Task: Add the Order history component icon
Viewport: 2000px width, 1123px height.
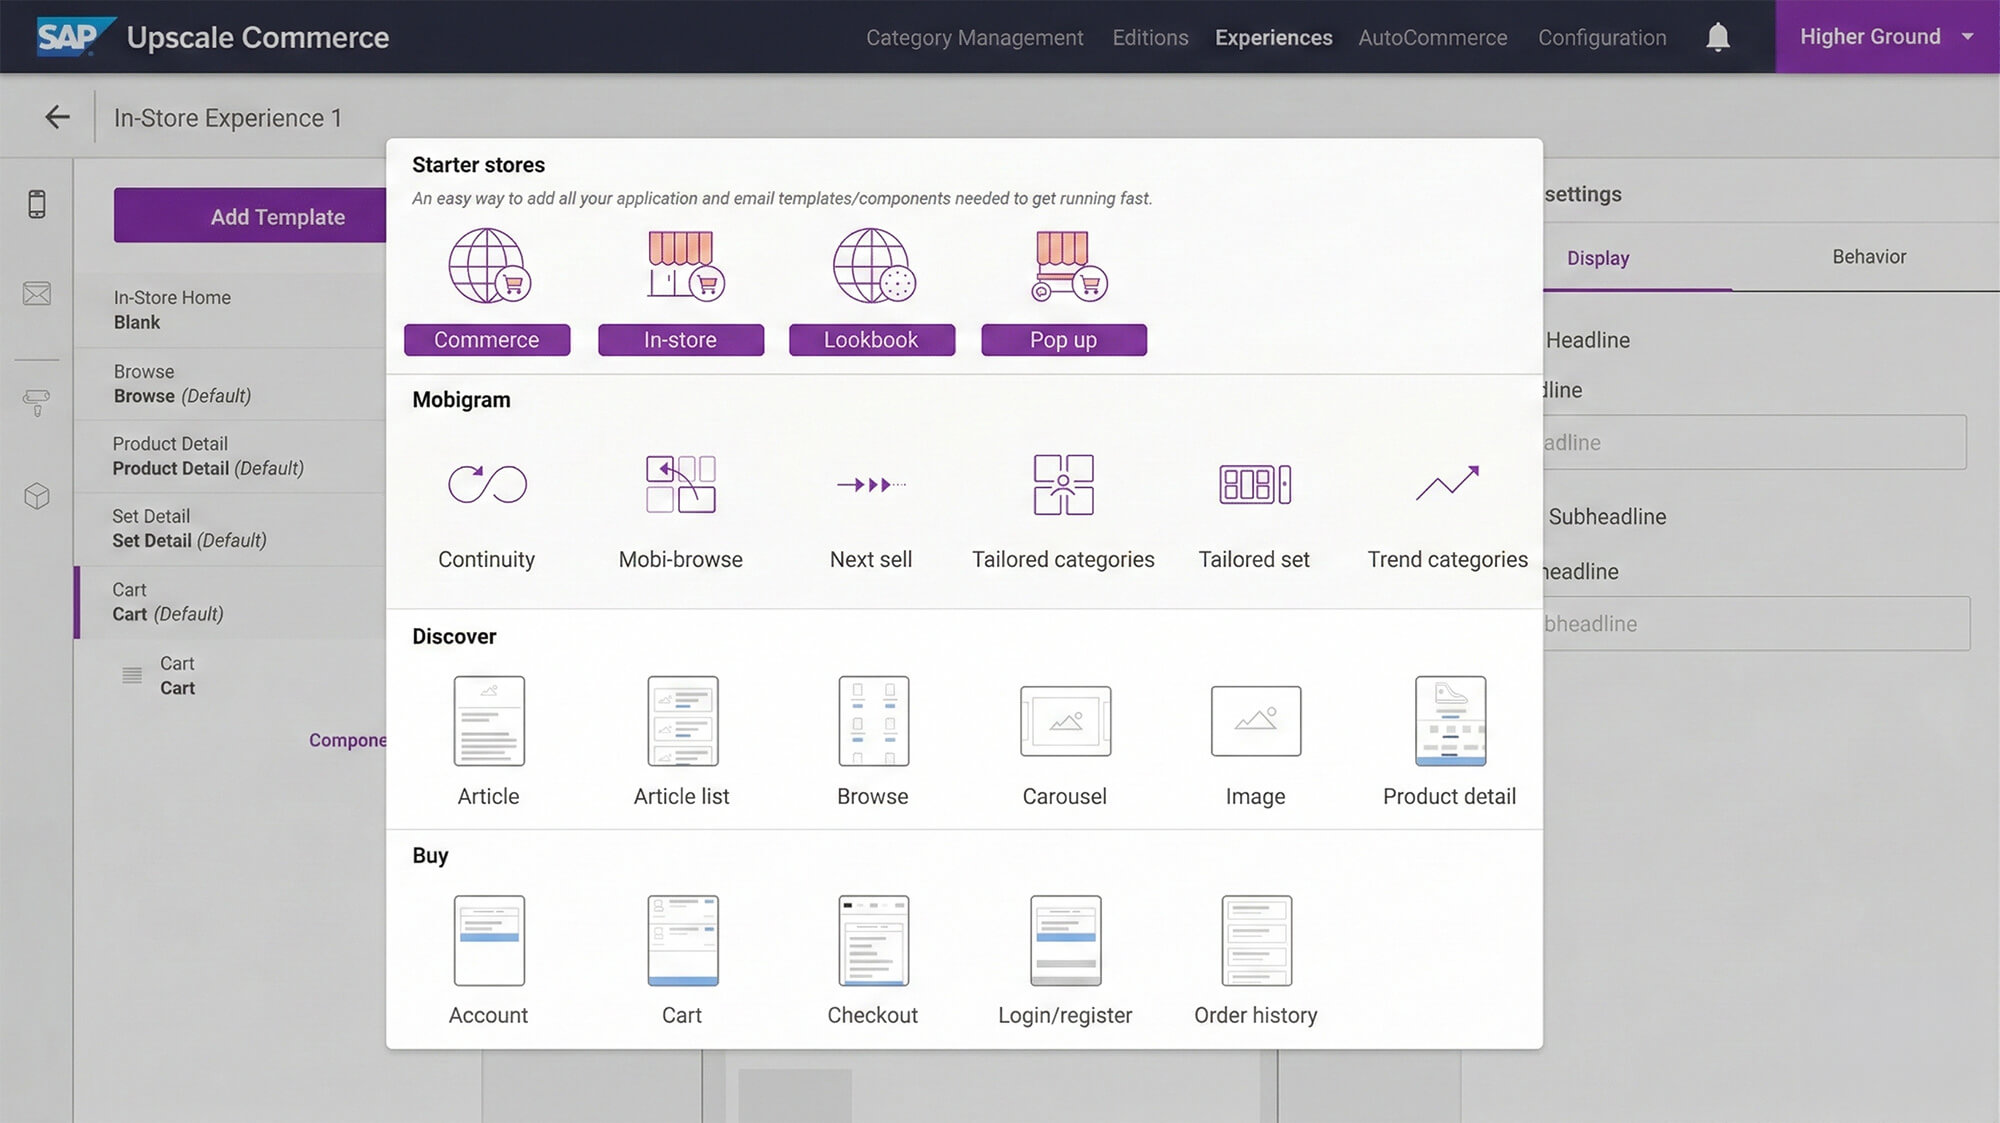Action: pyautogui.click(x=1256, y=941)
